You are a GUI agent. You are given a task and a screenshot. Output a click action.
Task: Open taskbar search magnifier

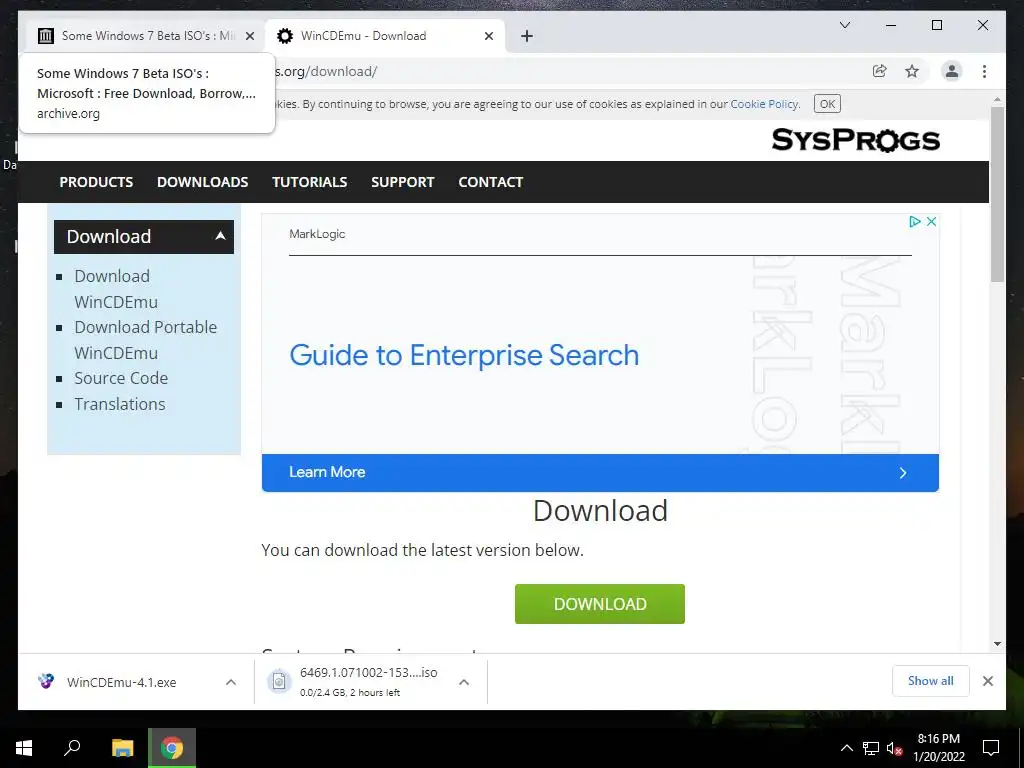coord(72,748)
